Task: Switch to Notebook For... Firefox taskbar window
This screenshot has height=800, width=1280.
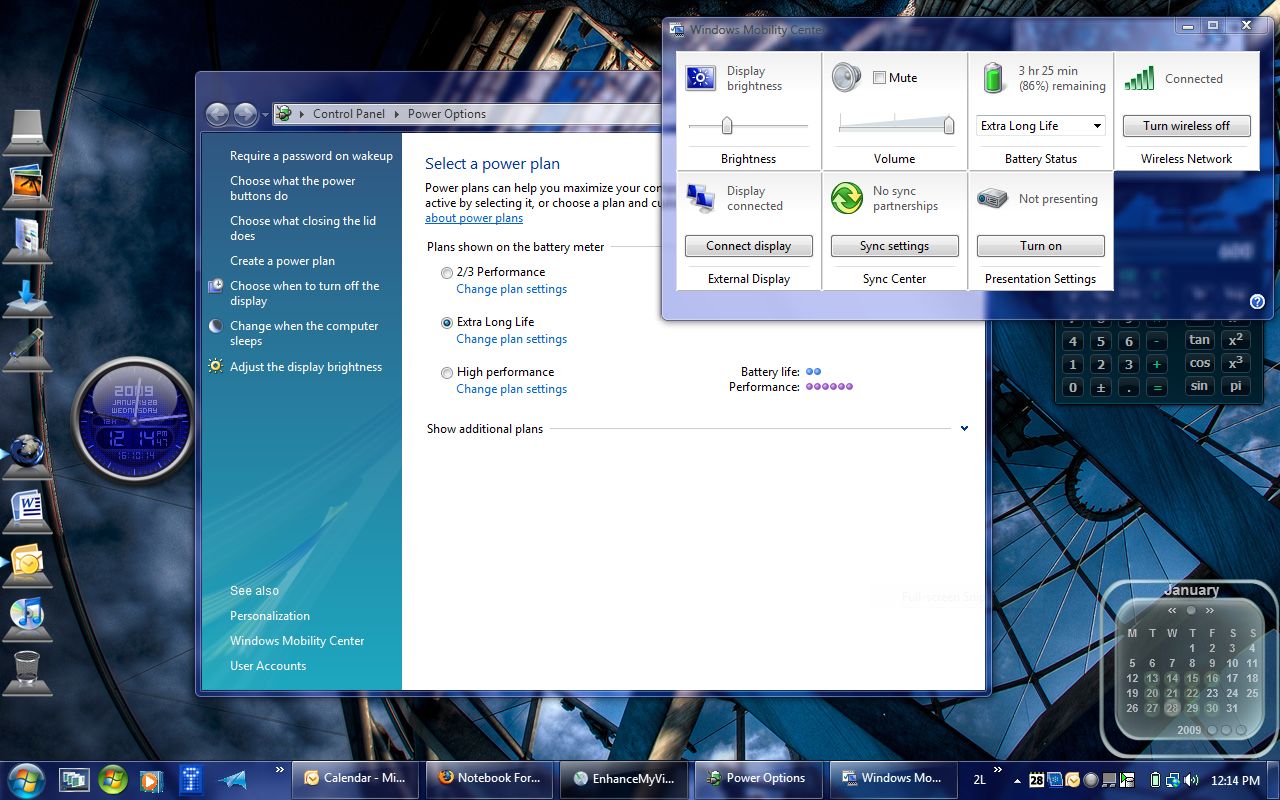Action: (x=489, y=778)
